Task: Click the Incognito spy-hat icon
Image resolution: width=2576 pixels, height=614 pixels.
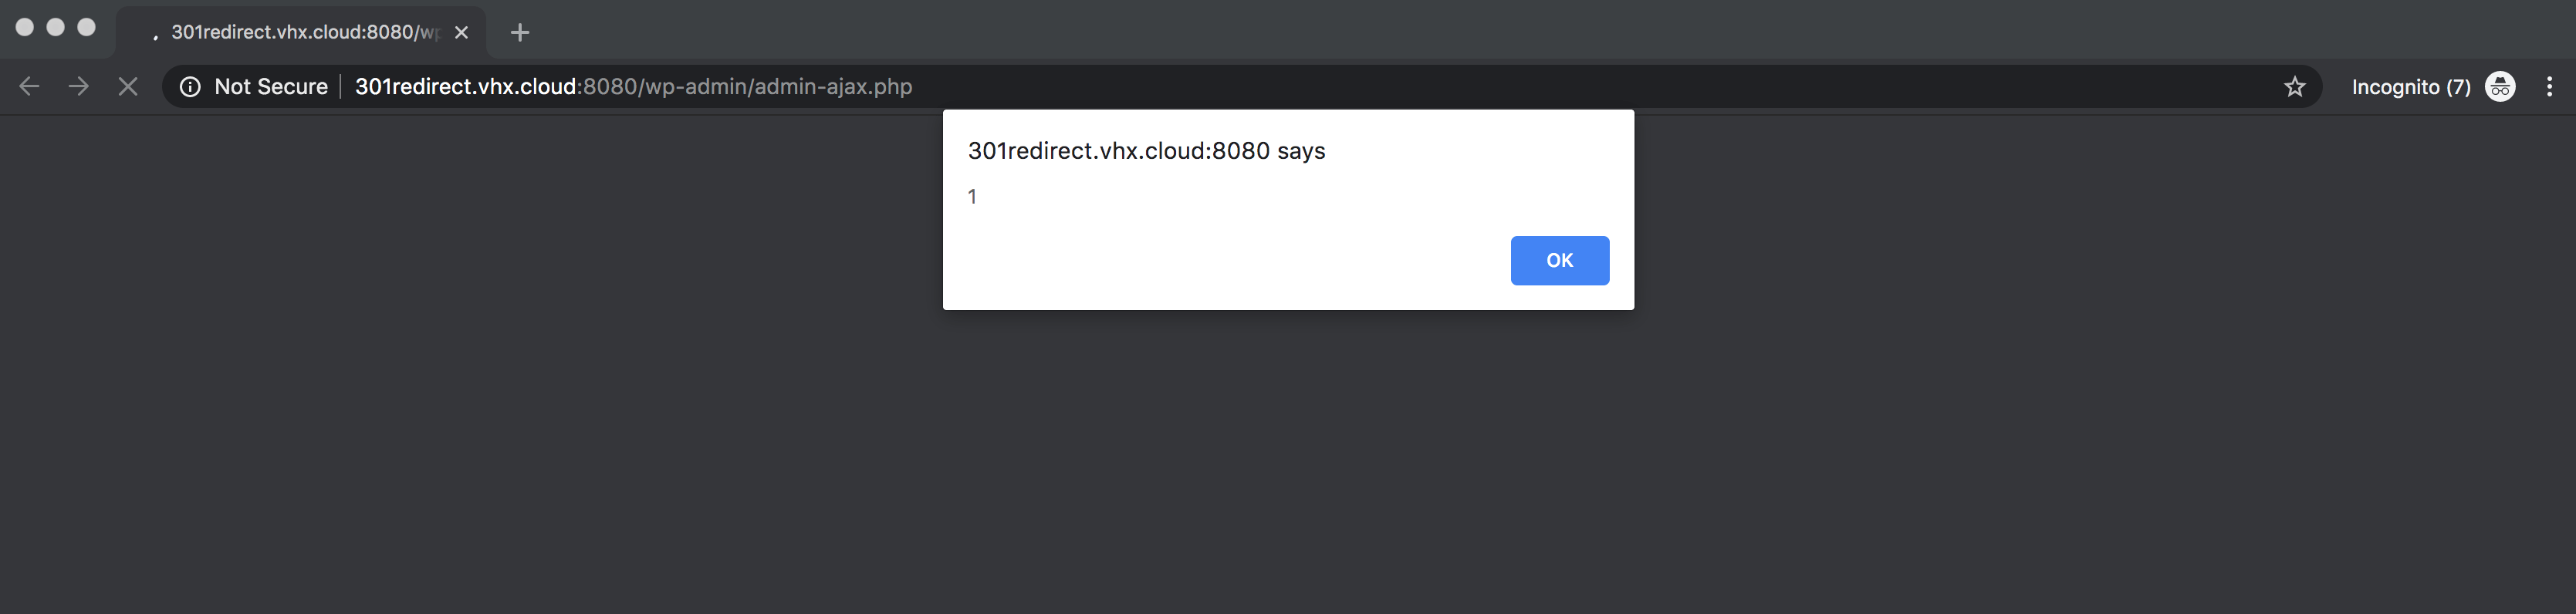Action: [x=2500, y=87]
